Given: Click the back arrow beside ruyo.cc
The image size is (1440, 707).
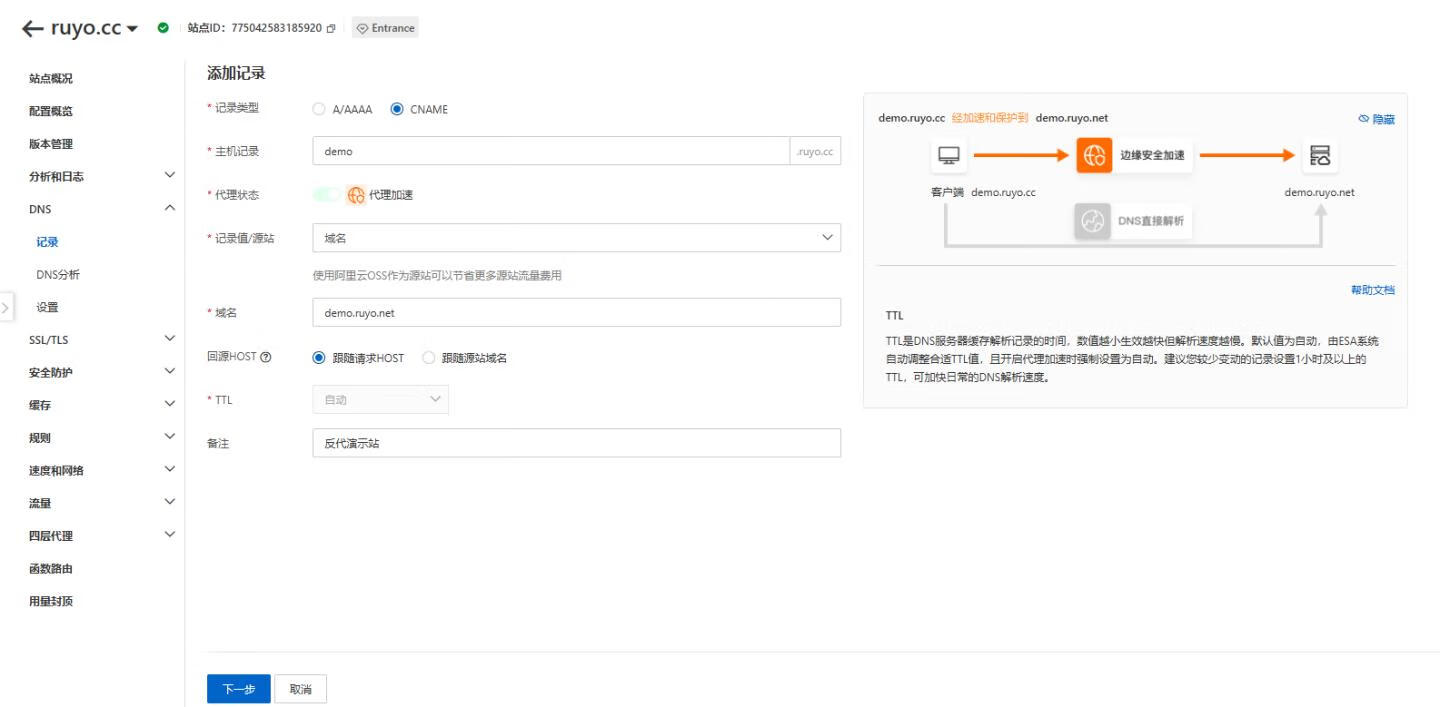Looking at the screenshot, I should [33, 28].
